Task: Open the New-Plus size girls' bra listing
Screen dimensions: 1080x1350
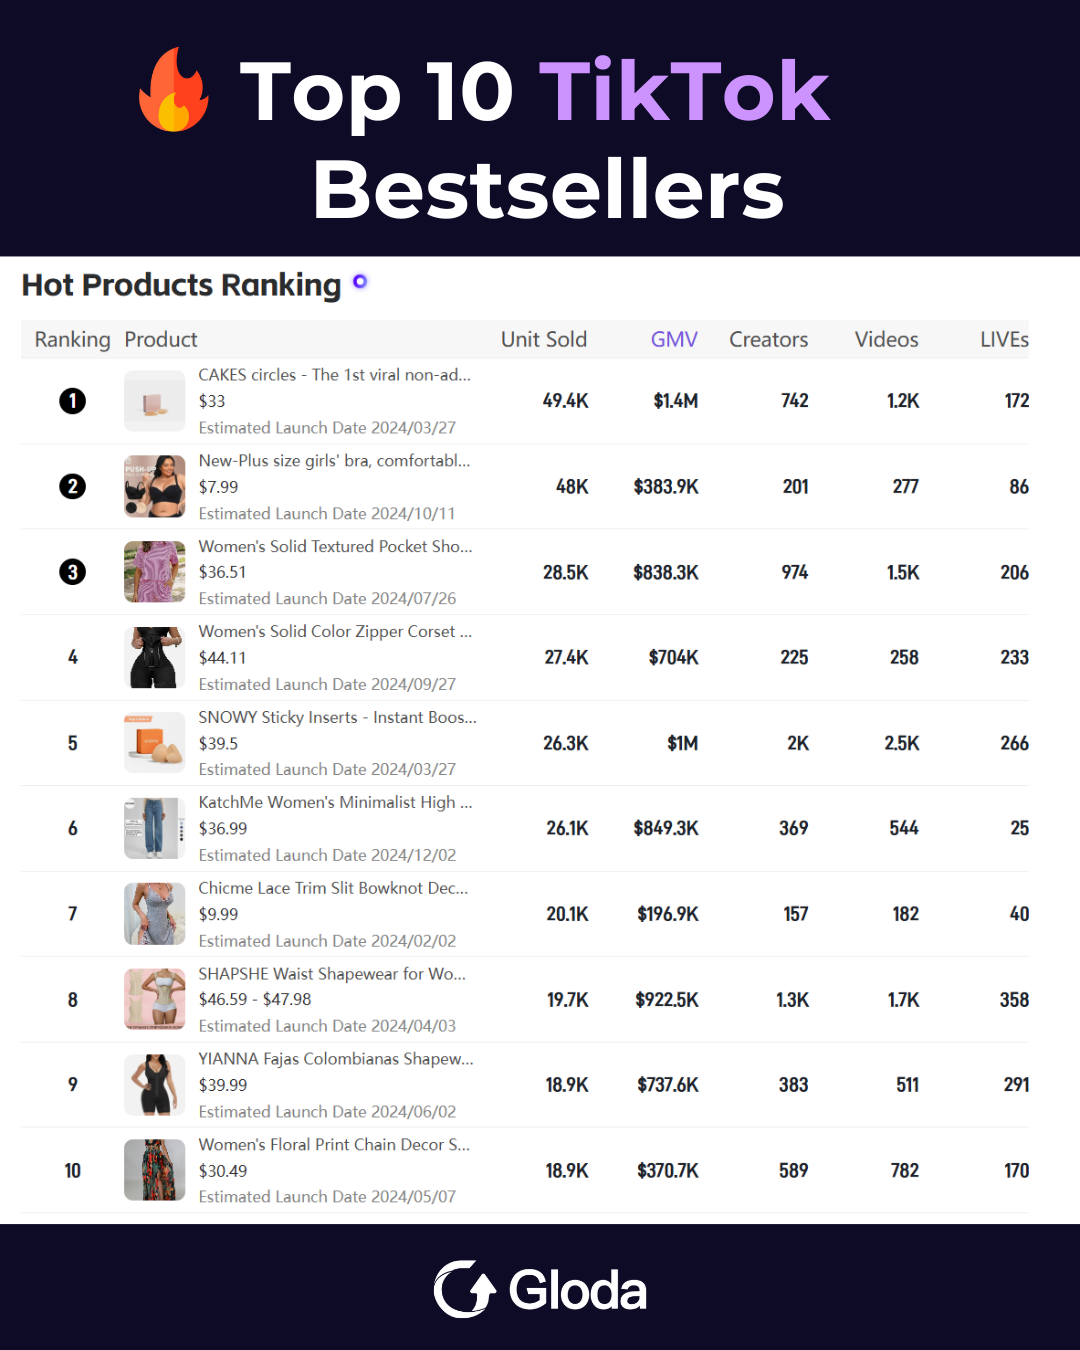Action: tap(334, 461)
